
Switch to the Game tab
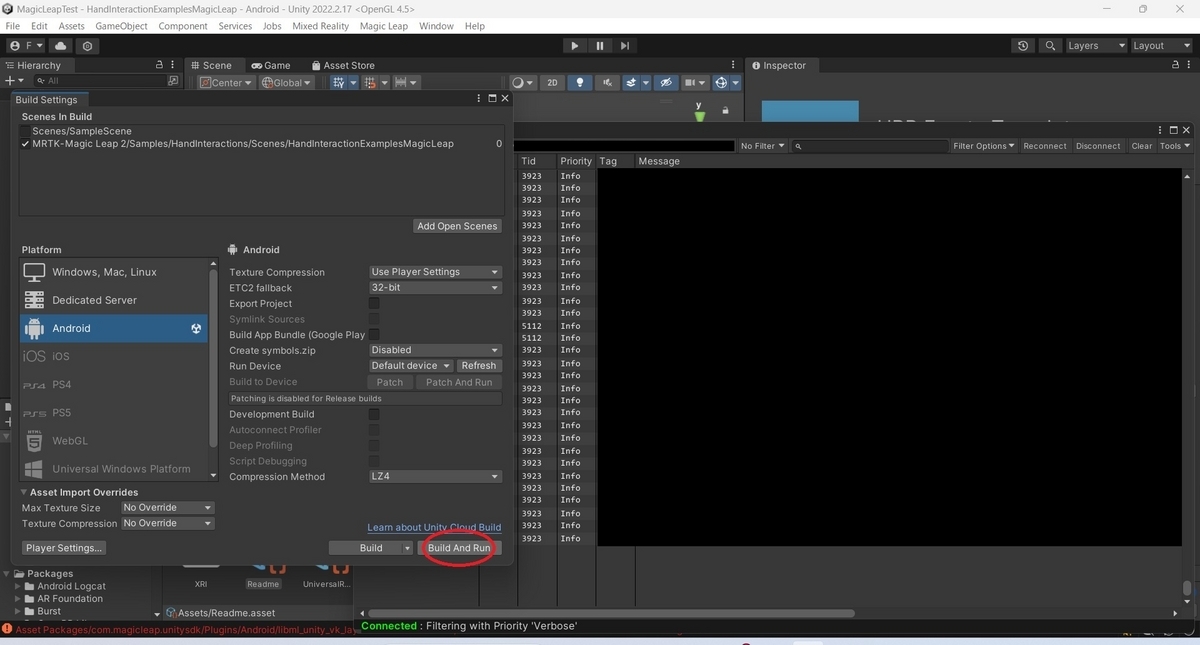coord(270,65)
